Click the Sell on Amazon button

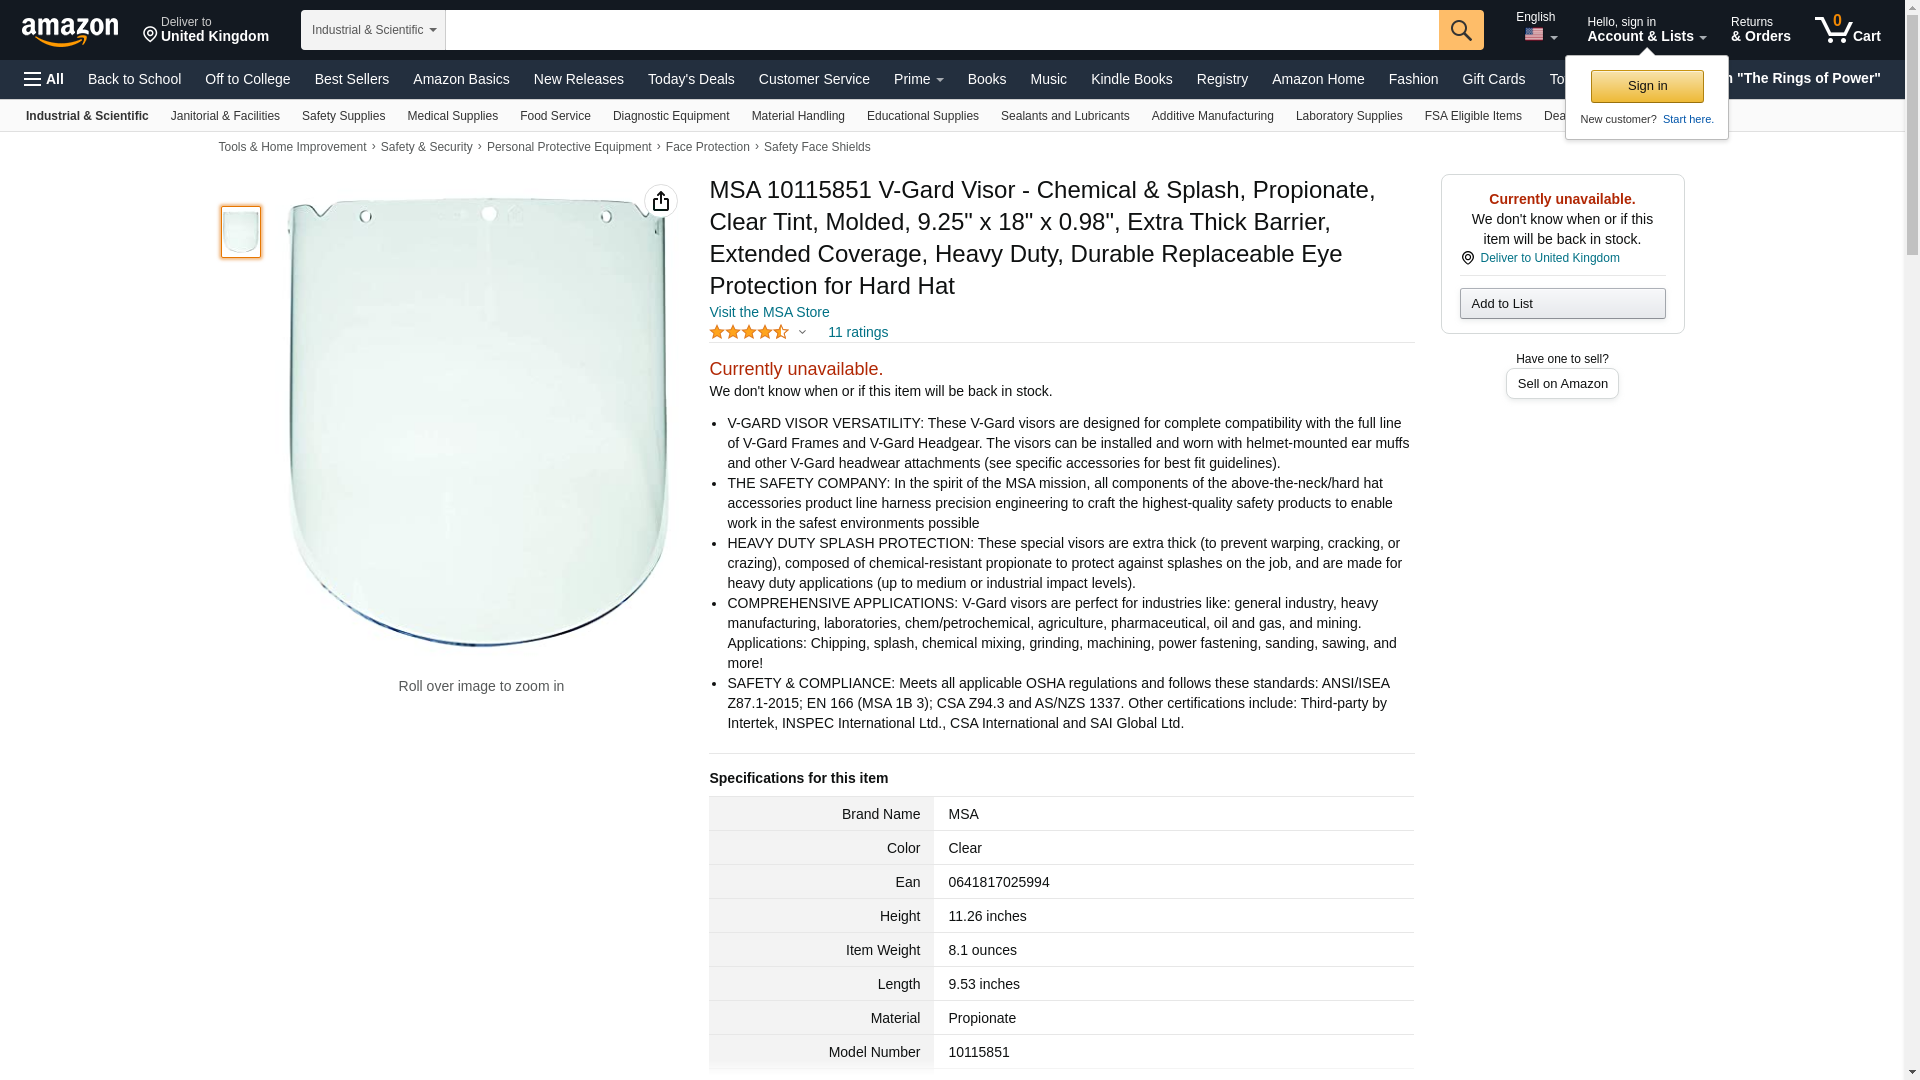(1562, 384)
